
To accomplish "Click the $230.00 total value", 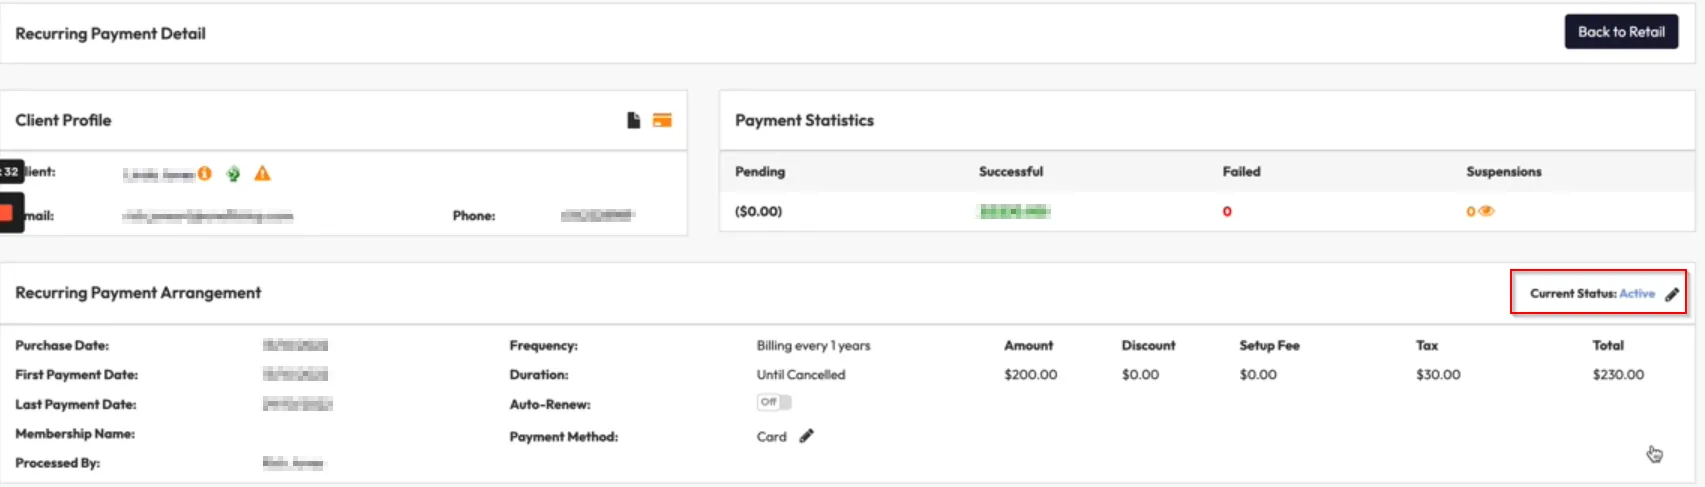I will click(1618, 374).
